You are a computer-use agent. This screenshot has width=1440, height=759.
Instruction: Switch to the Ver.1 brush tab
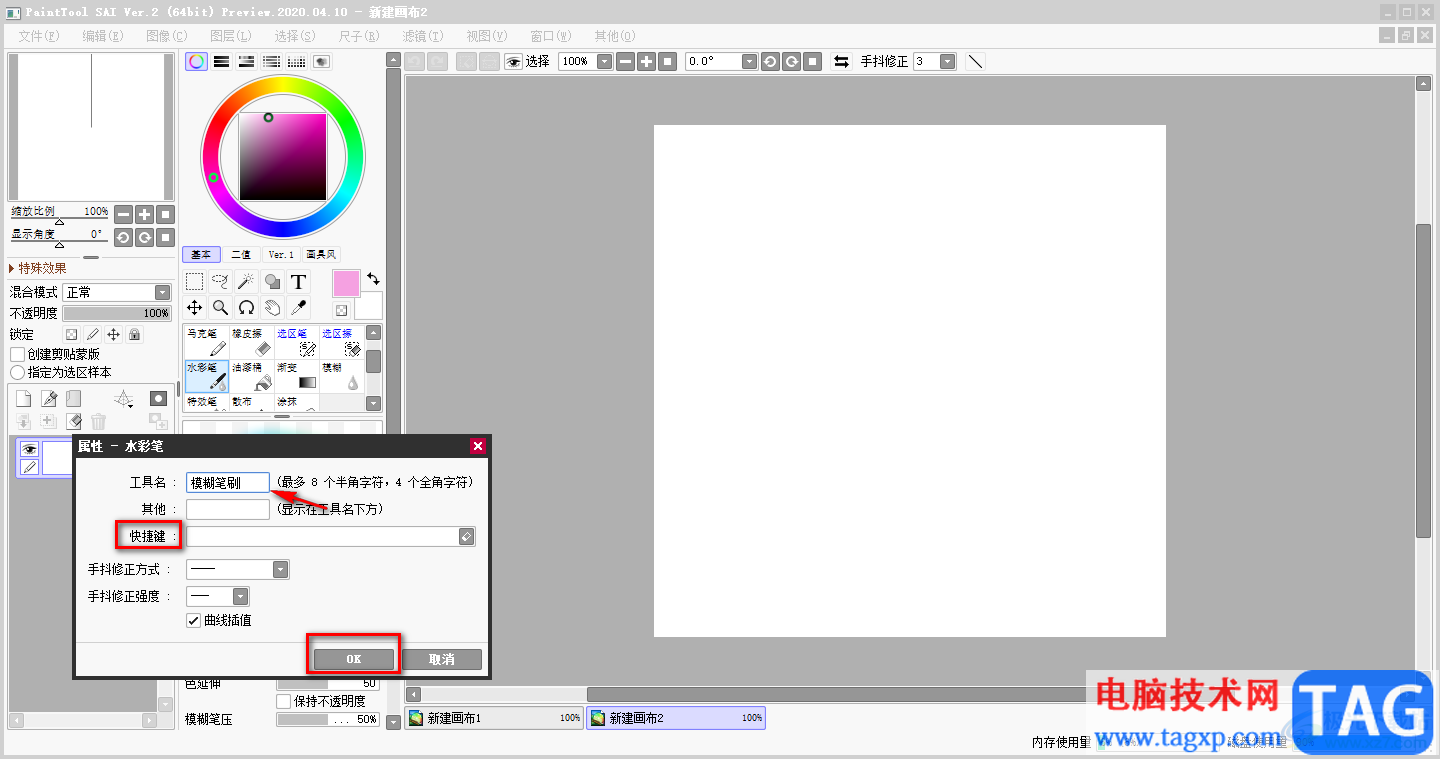281,254
